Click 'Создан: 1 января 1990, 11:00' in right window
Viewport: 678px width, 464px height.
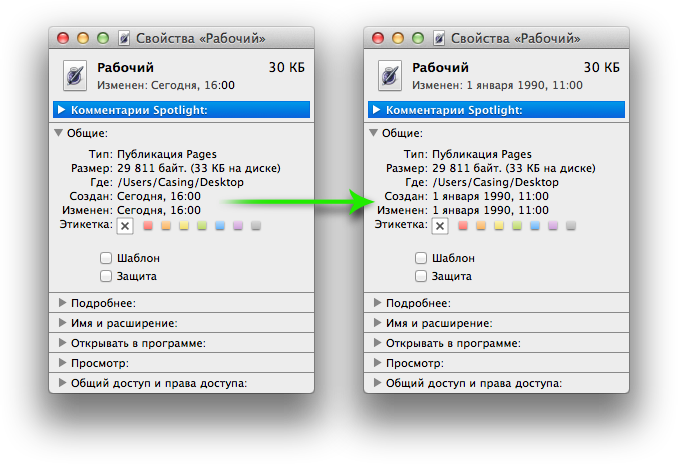pos(467,196)
